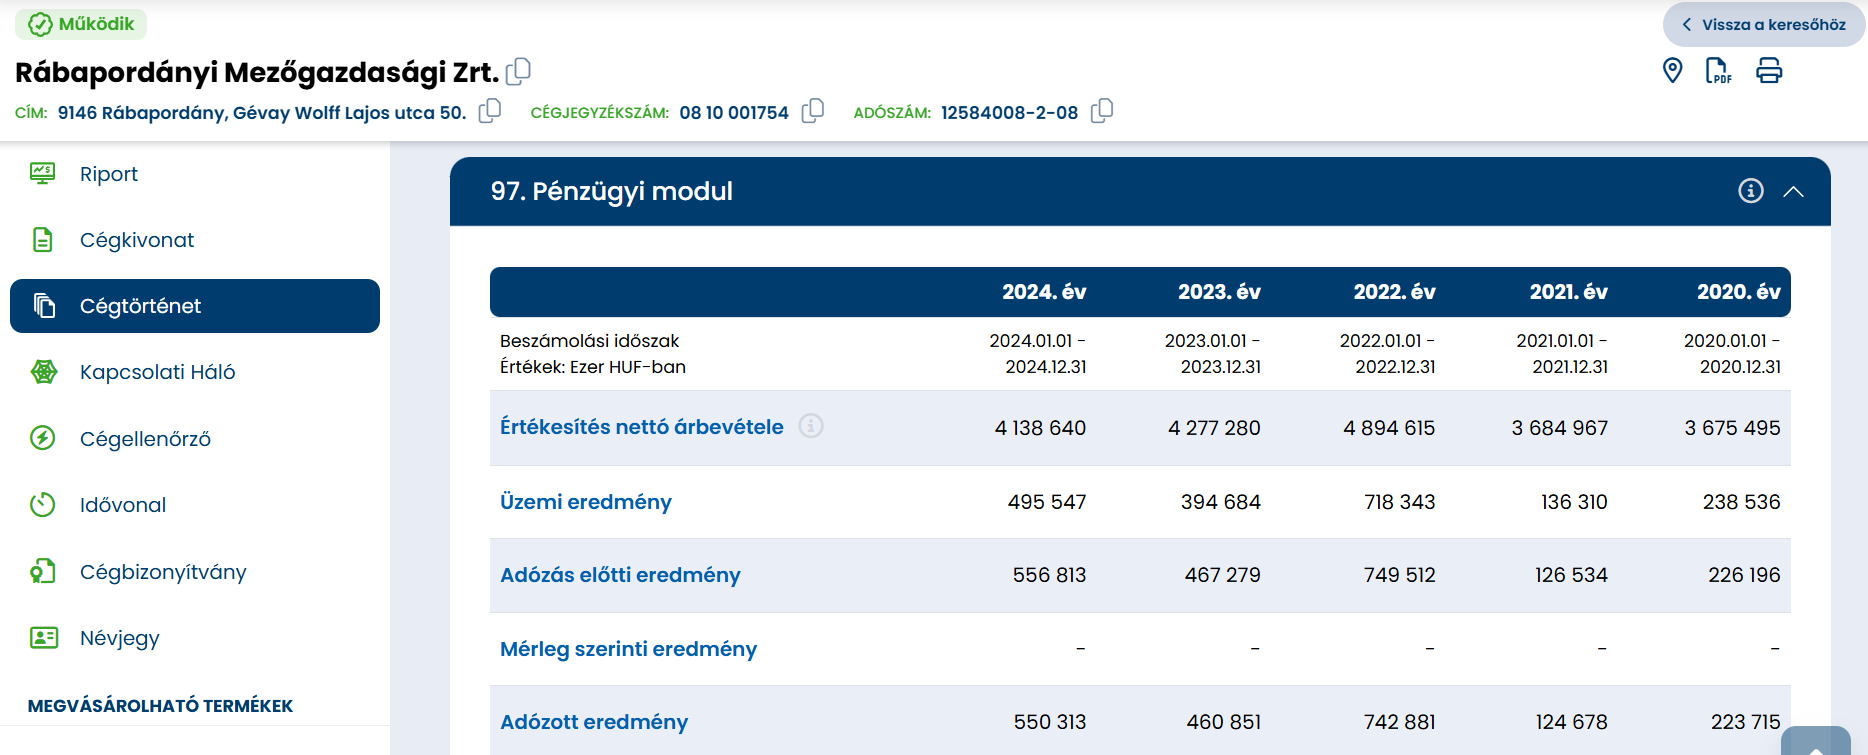Open the Pénzügyi modul info icon

click(x=1751, y=191)
